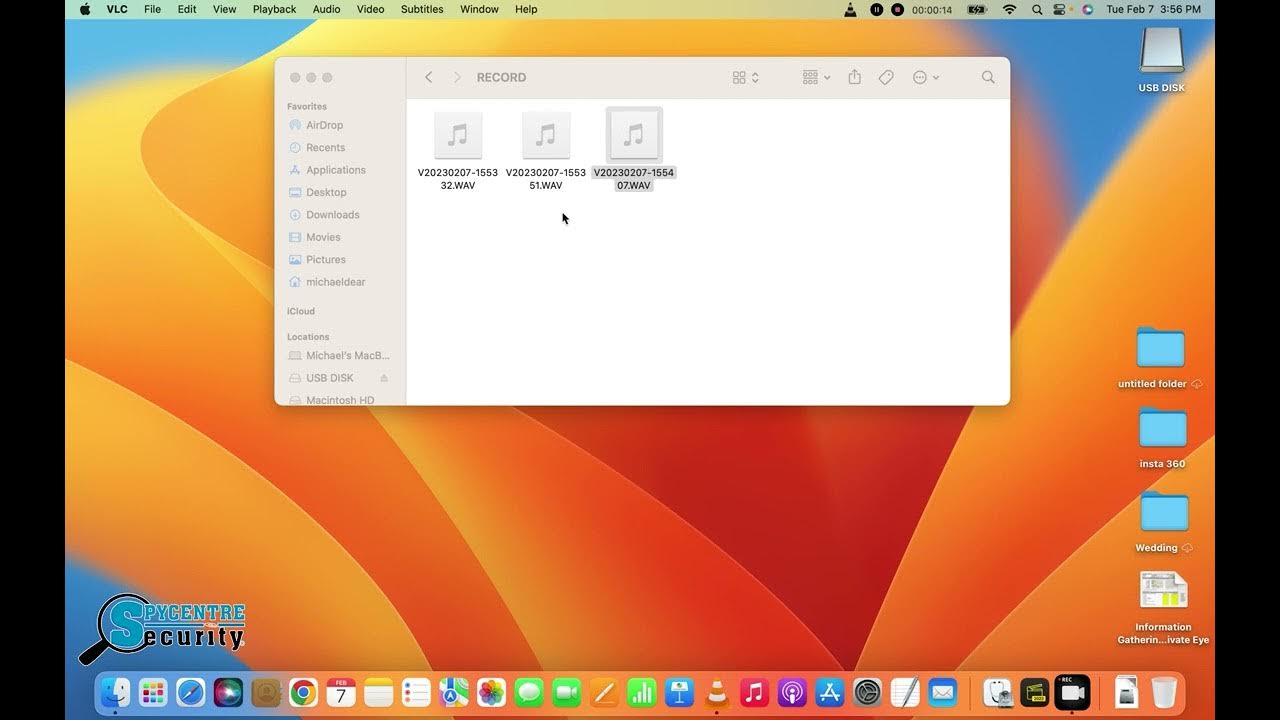Viewport: 1280px width, 720px height.
Task: Pause the screen recording in menu bar
Action: [x=877, y=9]
